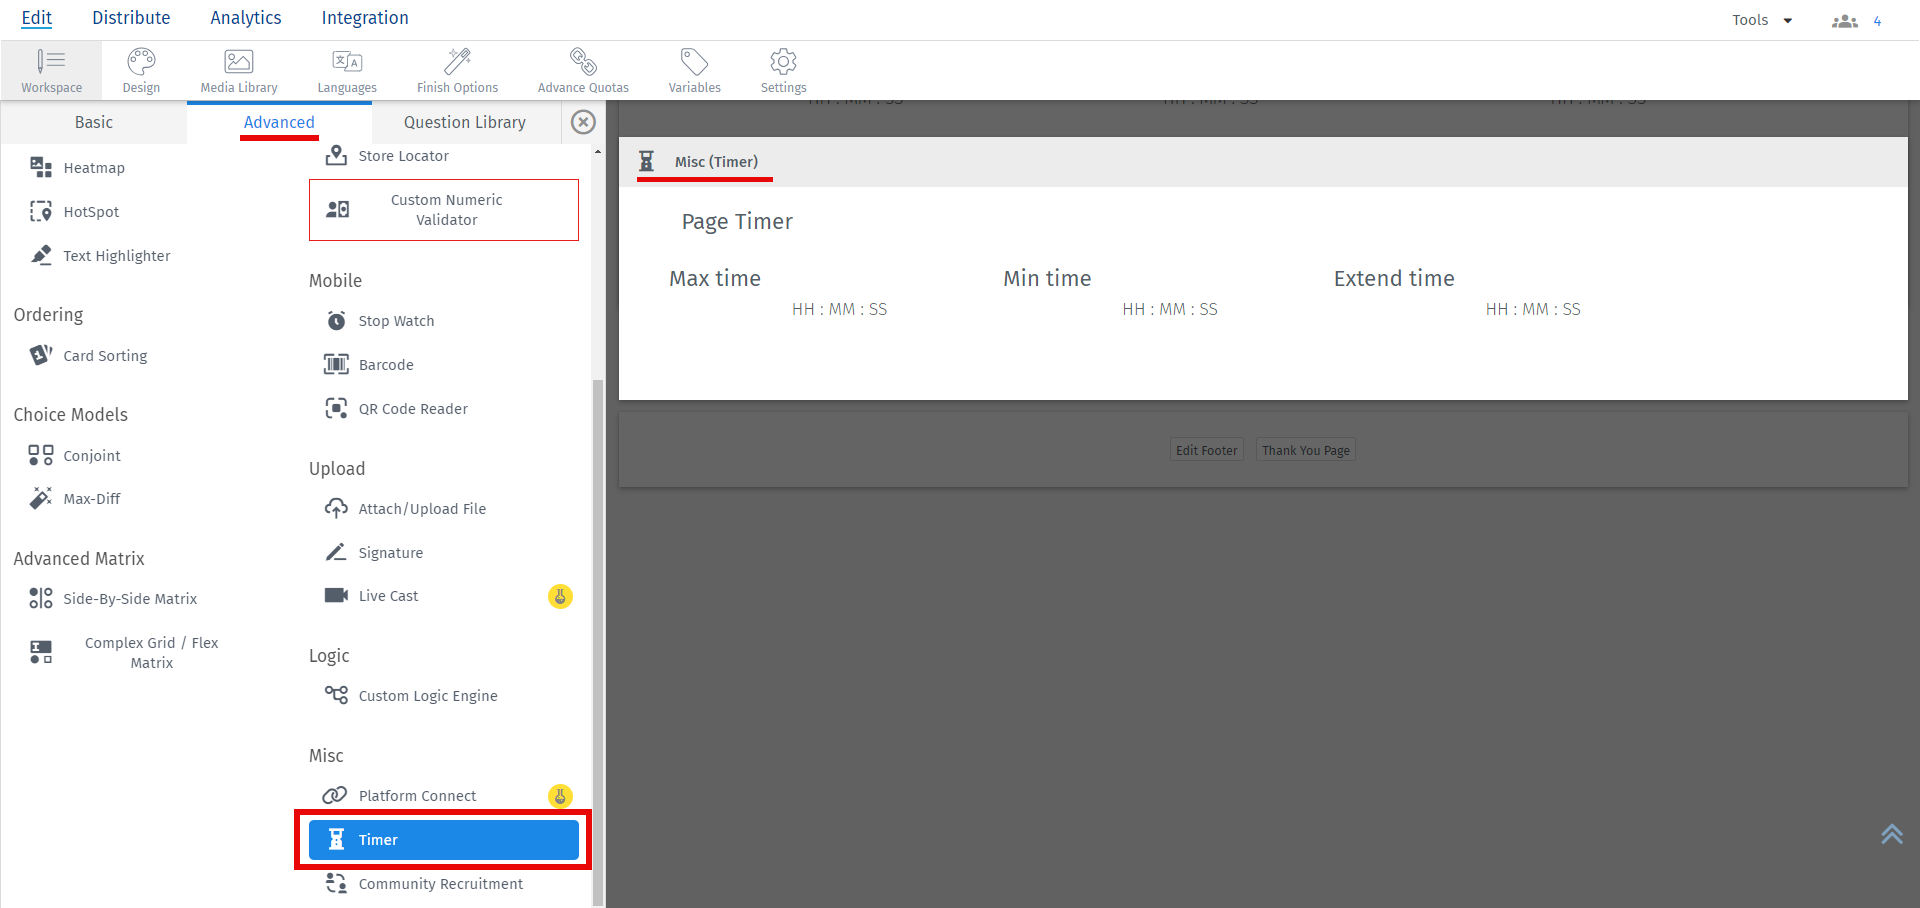Viewport: 1920px width, 908px height.
Task: Open collaborators users icon
Action: tap(1845, 21)
